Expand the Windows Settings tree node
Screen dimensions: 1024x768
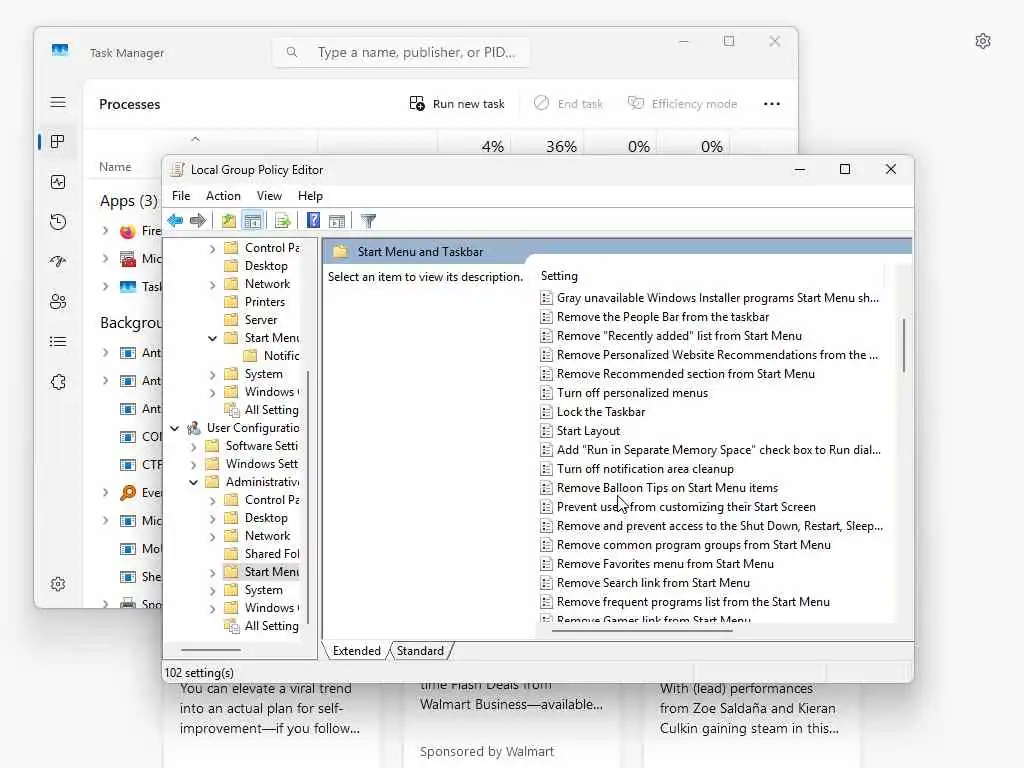[193, 464]
